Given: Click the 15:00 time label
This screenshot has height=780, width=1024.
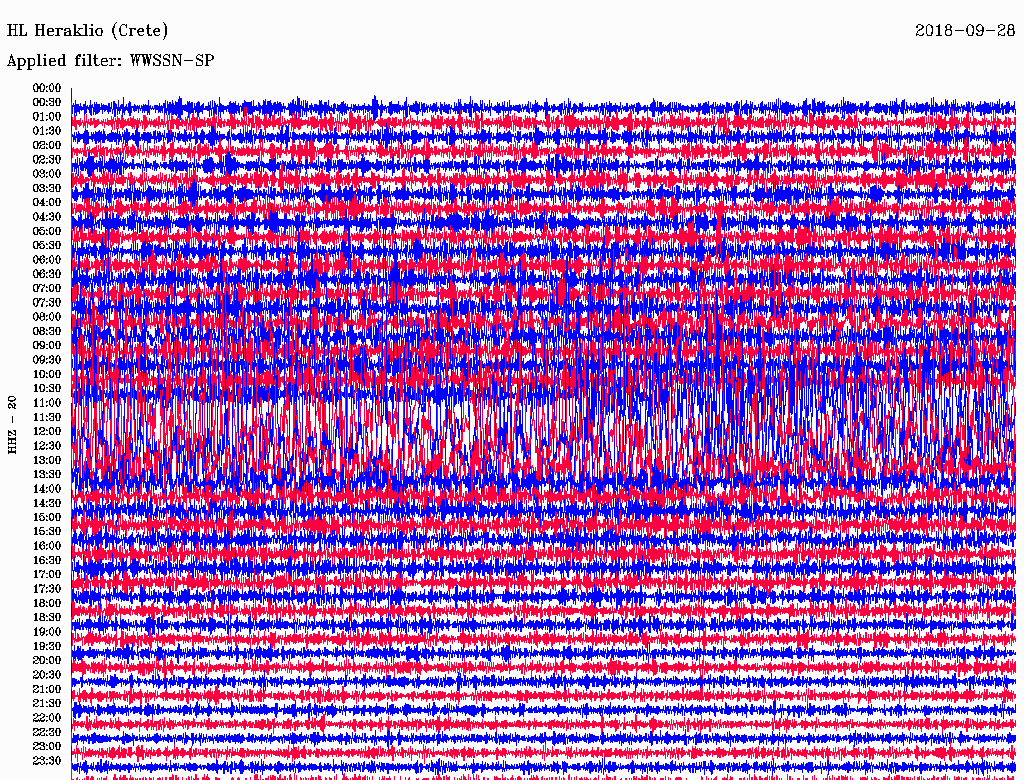Looking at the screenshot, I should [47, 517].
